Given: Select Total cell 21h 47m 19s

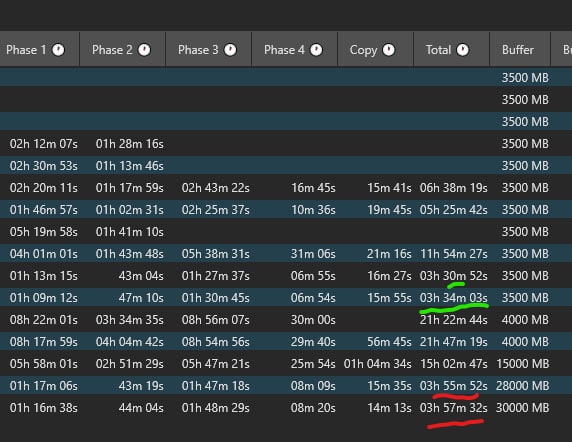Looking at the screenshot, I should pos(453,342).
